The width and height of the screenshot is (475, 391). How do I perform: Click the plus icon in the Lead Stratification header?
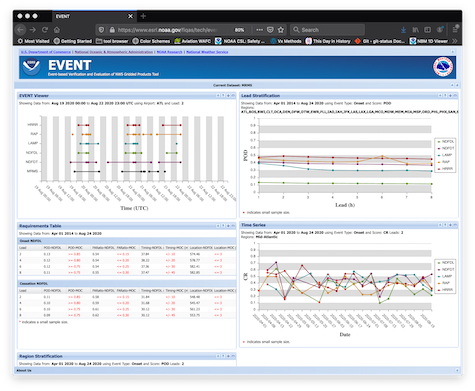point(450,96)
